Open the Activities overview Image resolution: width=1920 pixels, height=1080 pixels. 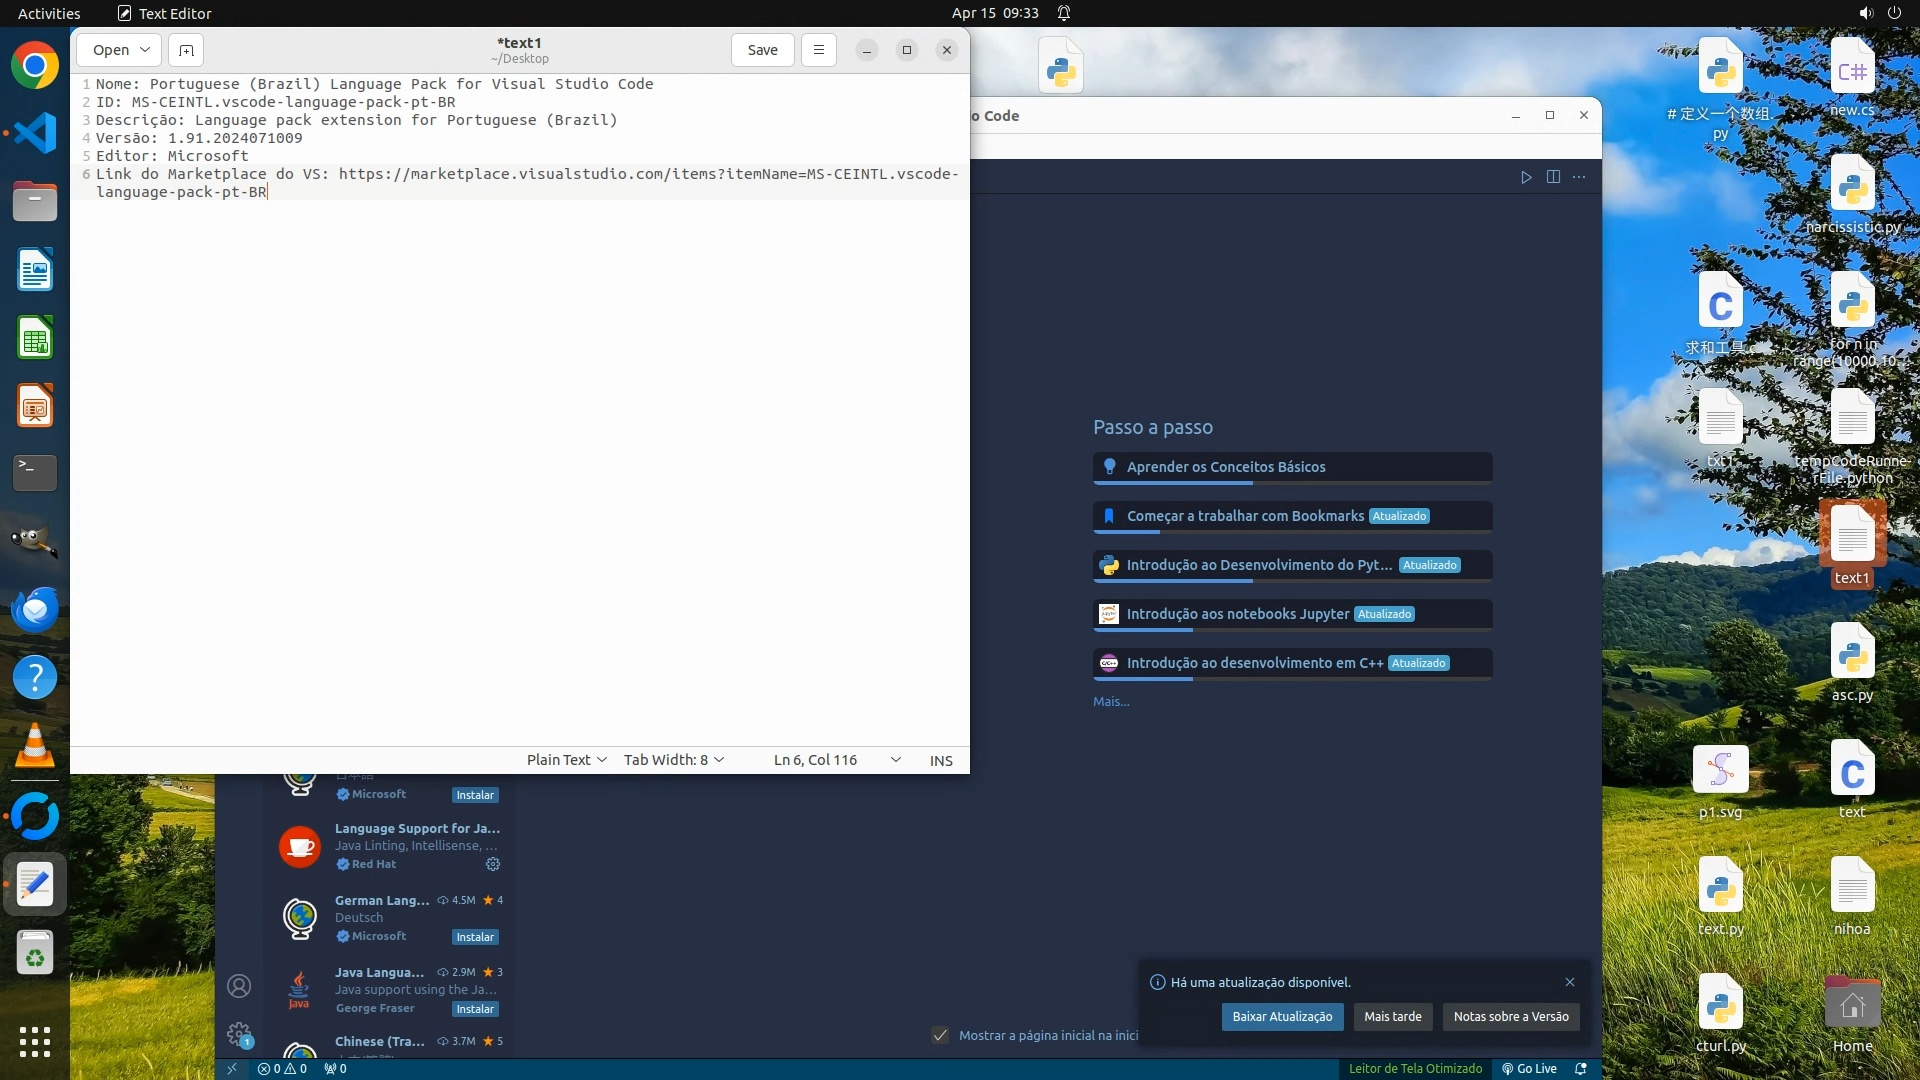(49, 13)
